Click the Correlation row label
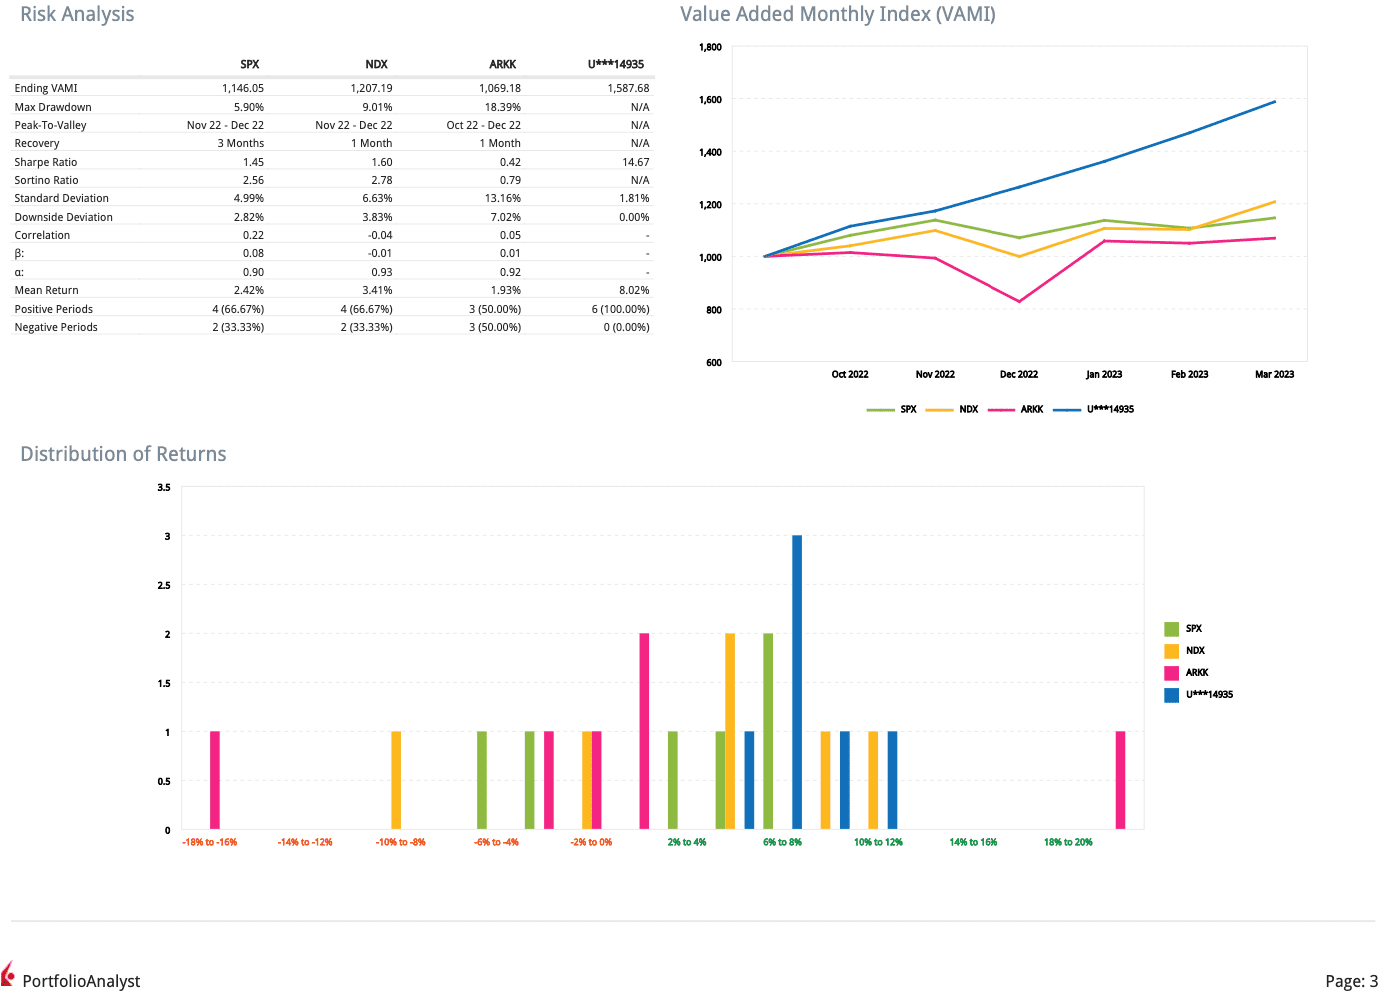This screenshot has width=1390, height=1000. [42, 235]
